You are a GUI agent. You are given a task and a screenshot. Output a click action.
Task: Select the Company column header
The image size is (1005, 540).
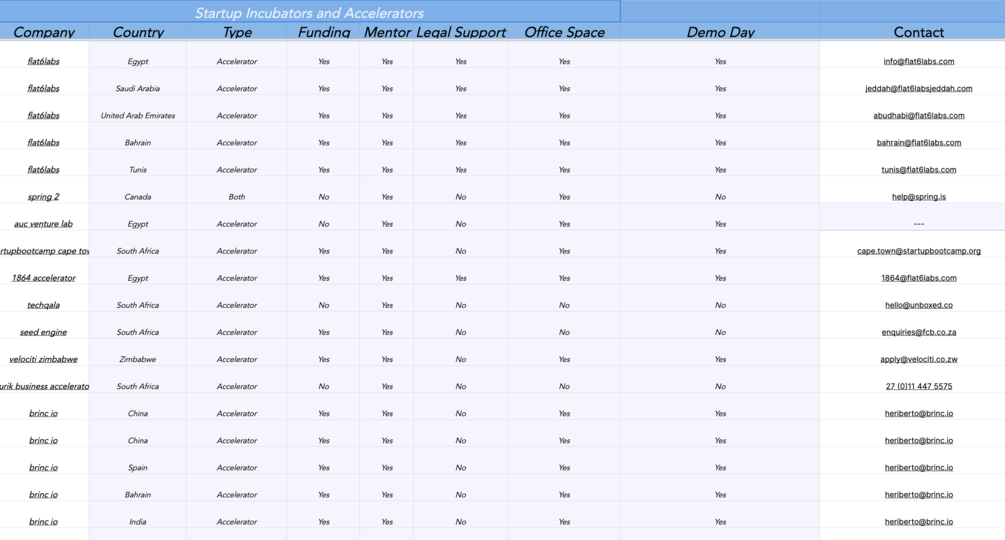(44, 32)
